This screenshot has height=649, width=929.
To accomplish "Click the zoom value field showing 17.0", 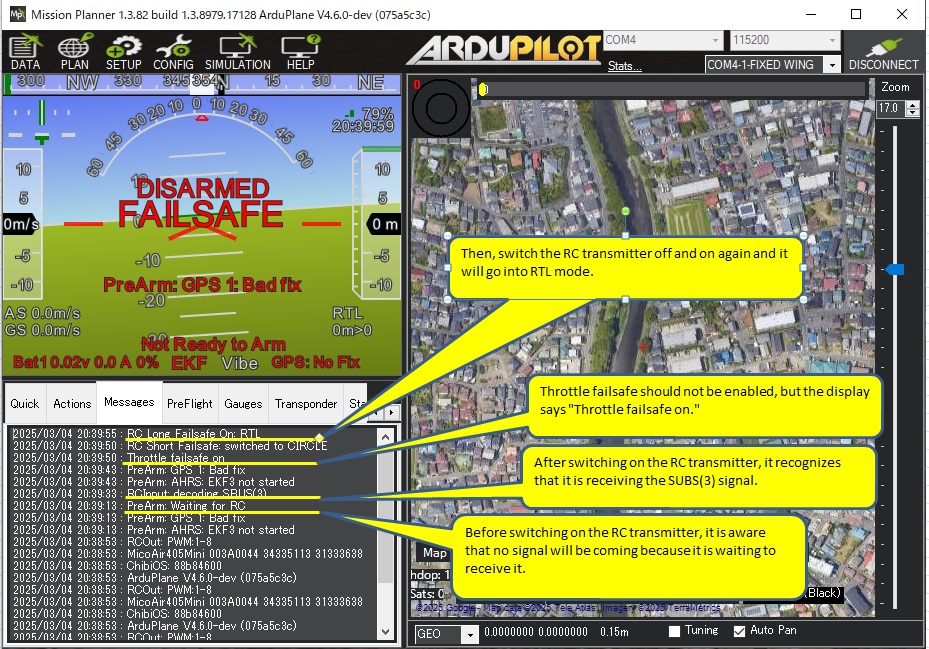I will pos(891,108).
